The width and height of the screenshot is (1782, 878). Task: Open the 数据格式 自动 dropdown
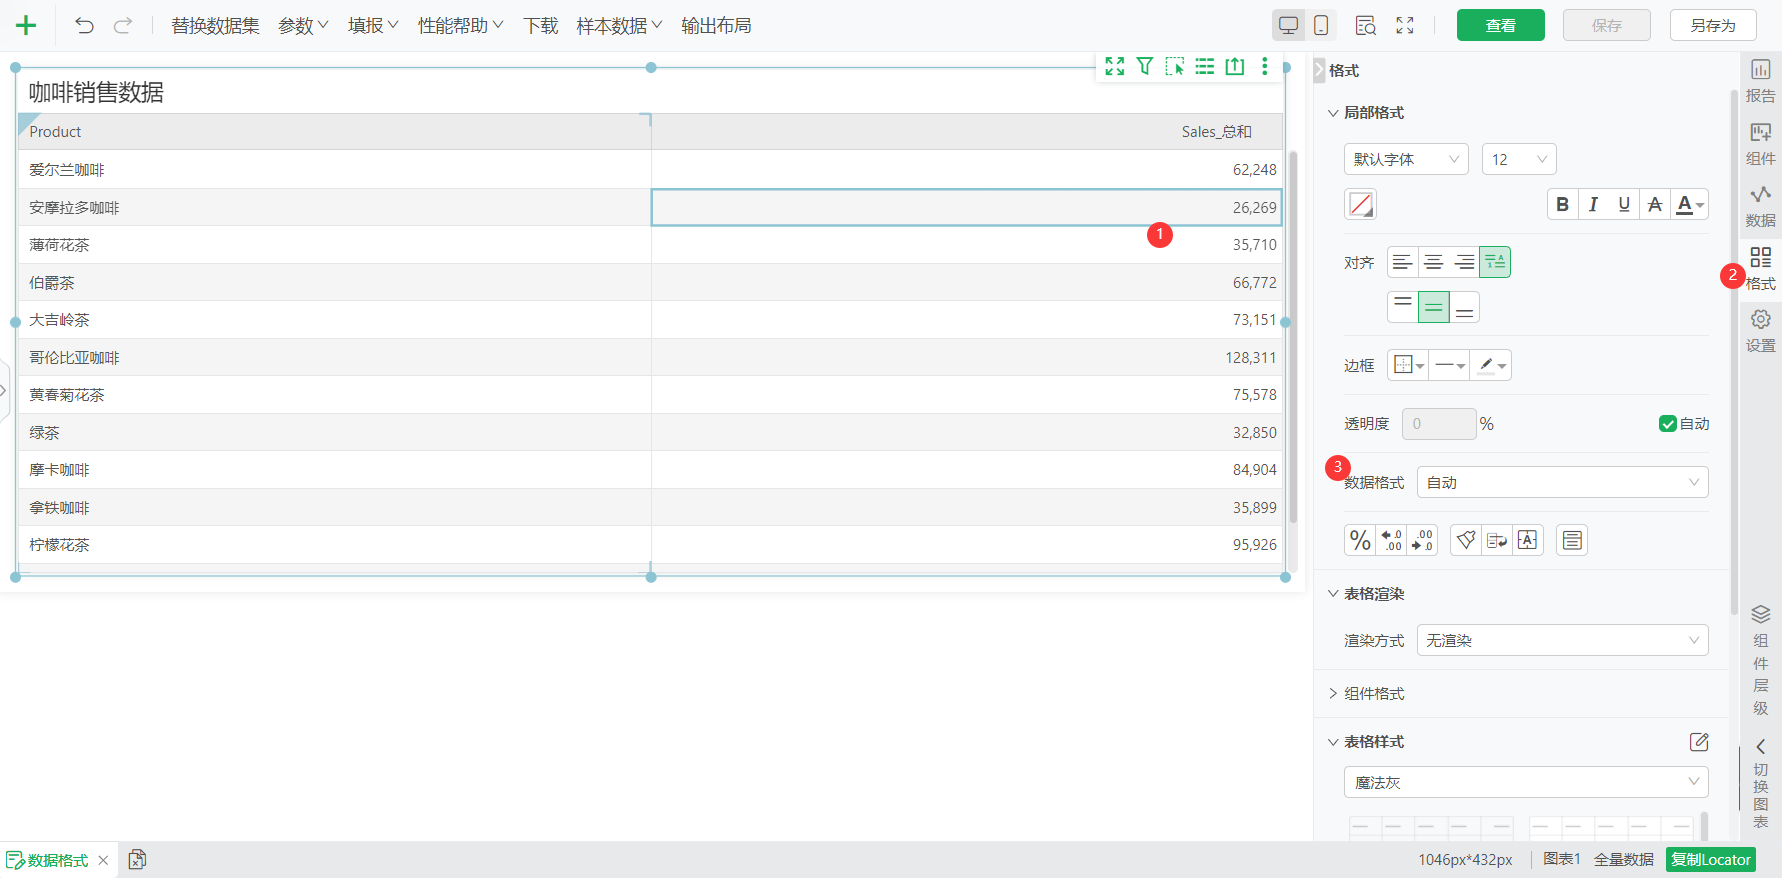click(x=1562, y=482)
